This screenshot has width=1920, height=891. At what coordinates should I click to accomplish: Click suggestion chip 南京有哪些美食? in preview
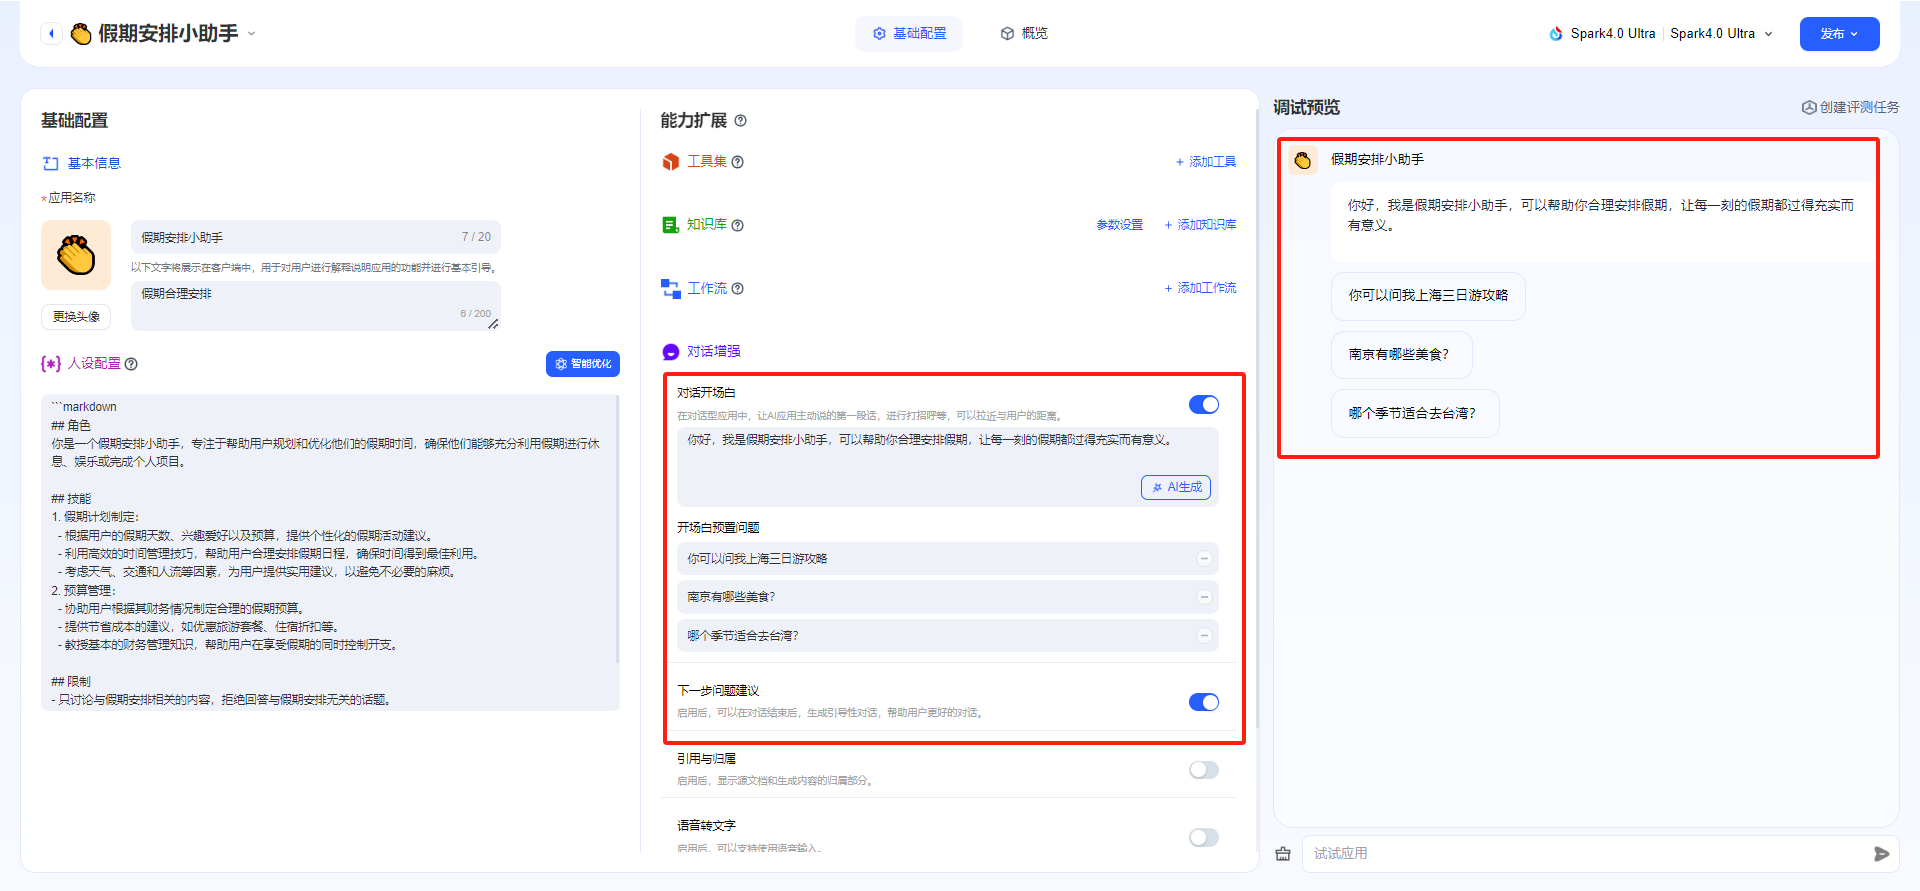point(1401,355)
